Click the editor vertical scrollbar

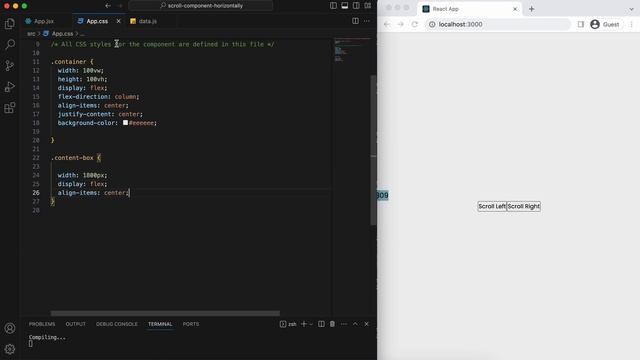point(373,150)
